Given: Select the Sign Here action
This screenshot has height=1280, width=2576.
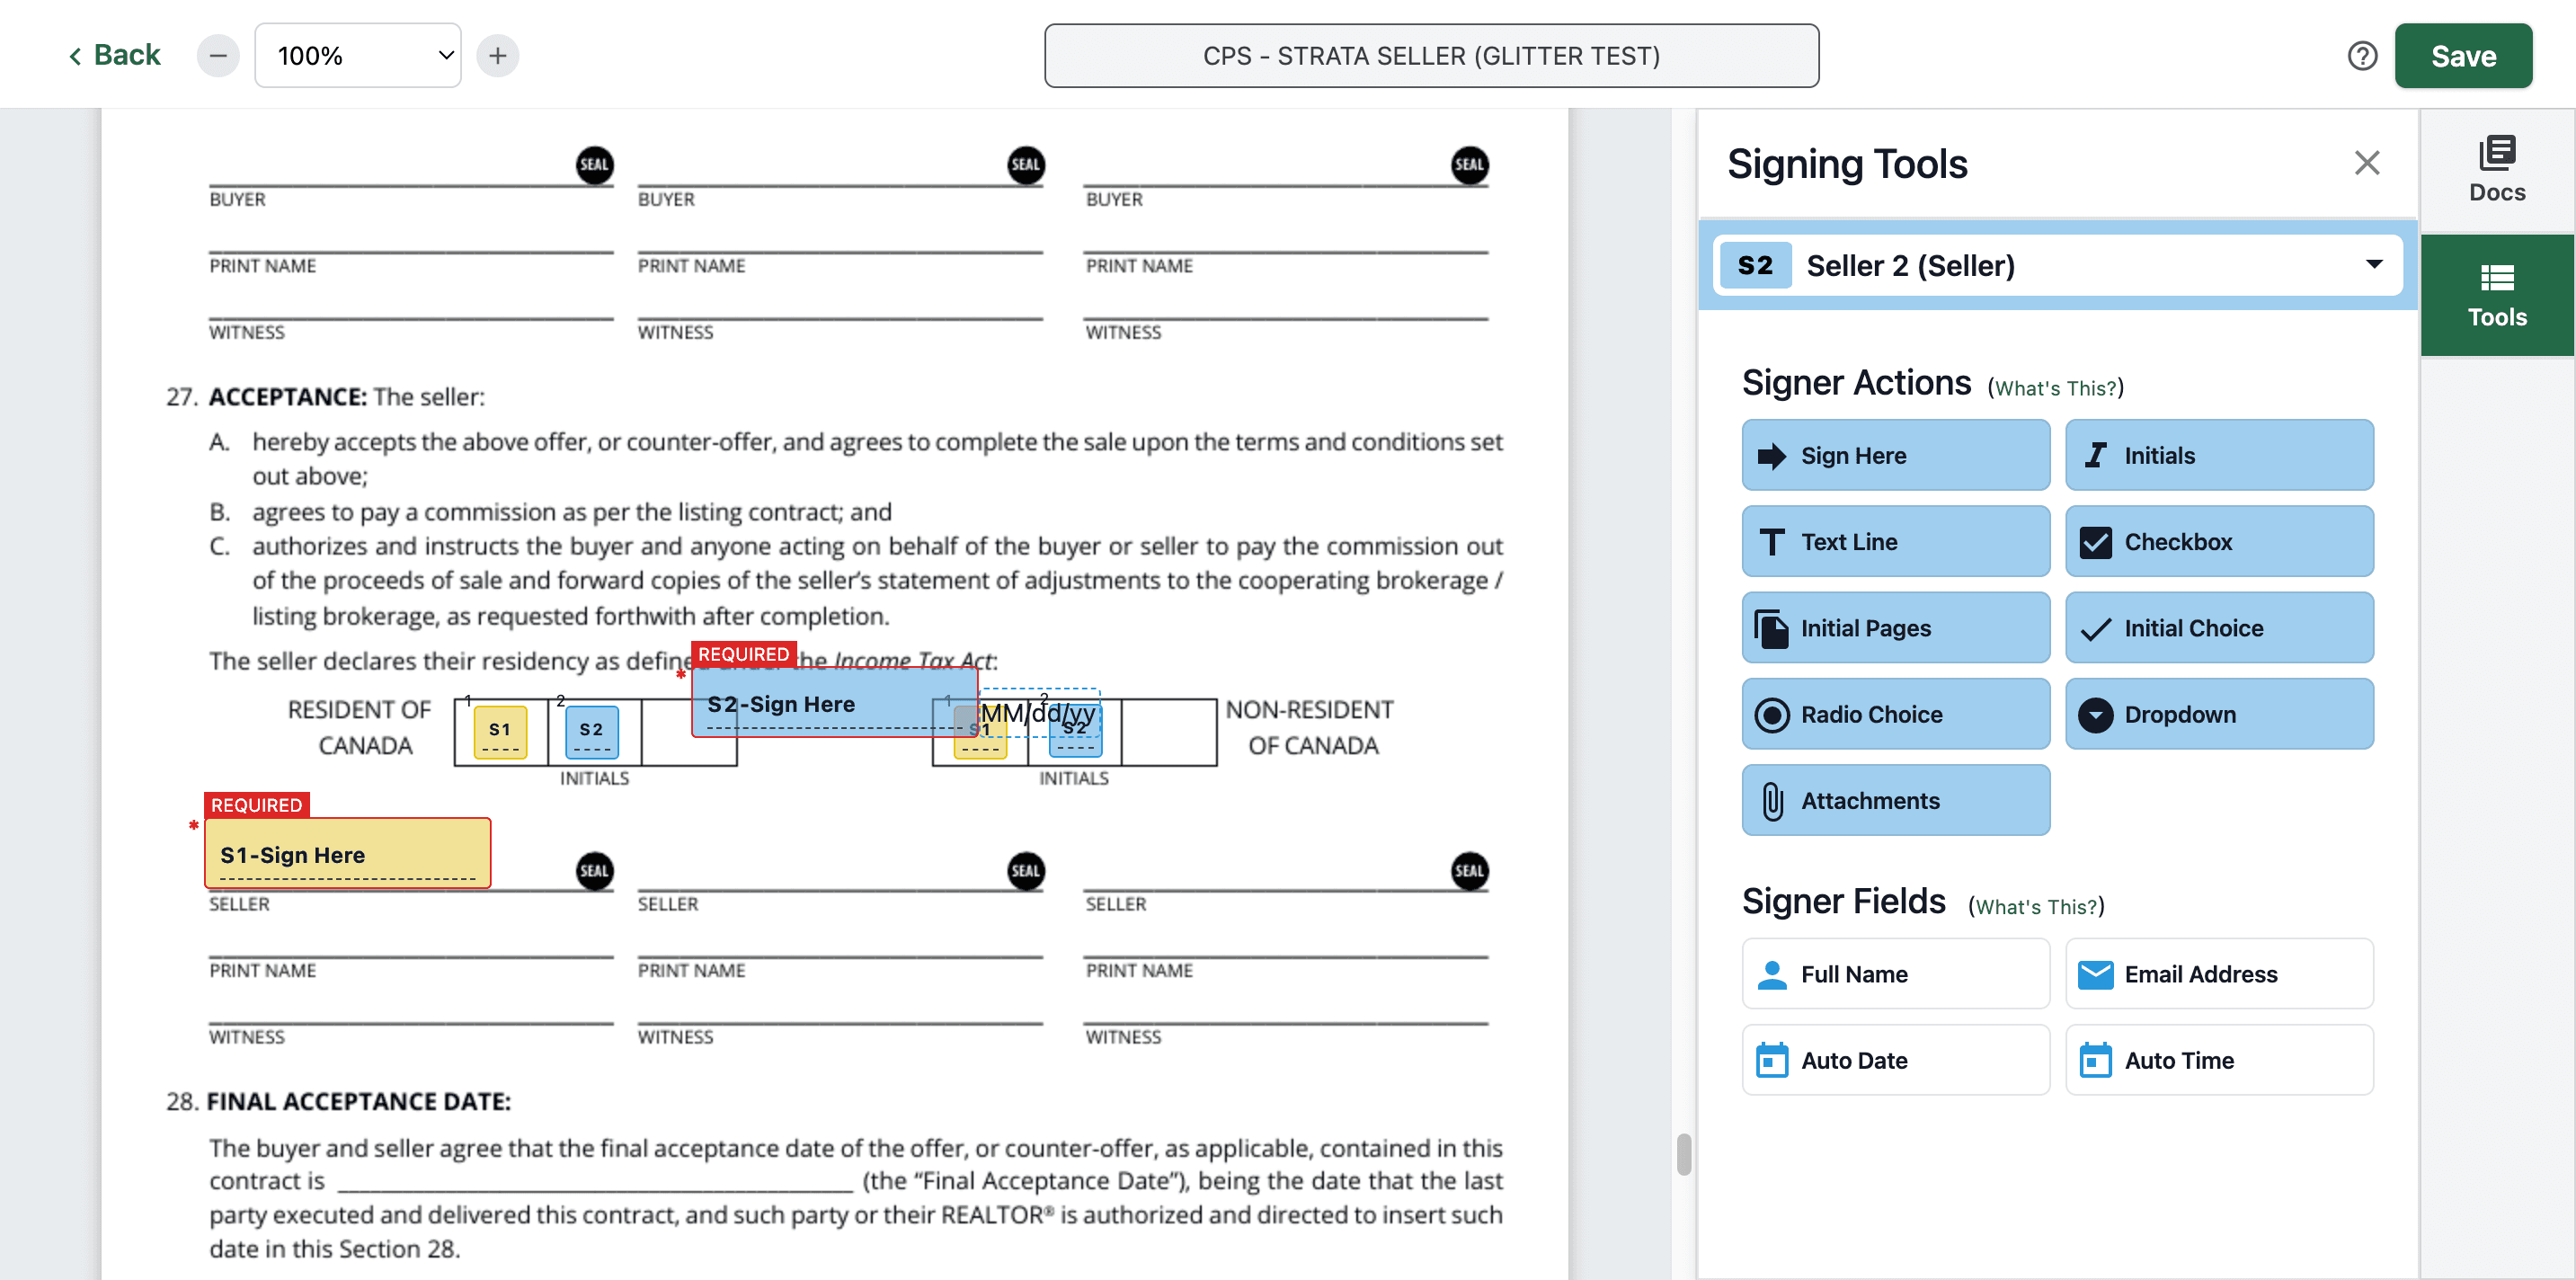Looking at the screenshot, I should (x=1895, y=455).
